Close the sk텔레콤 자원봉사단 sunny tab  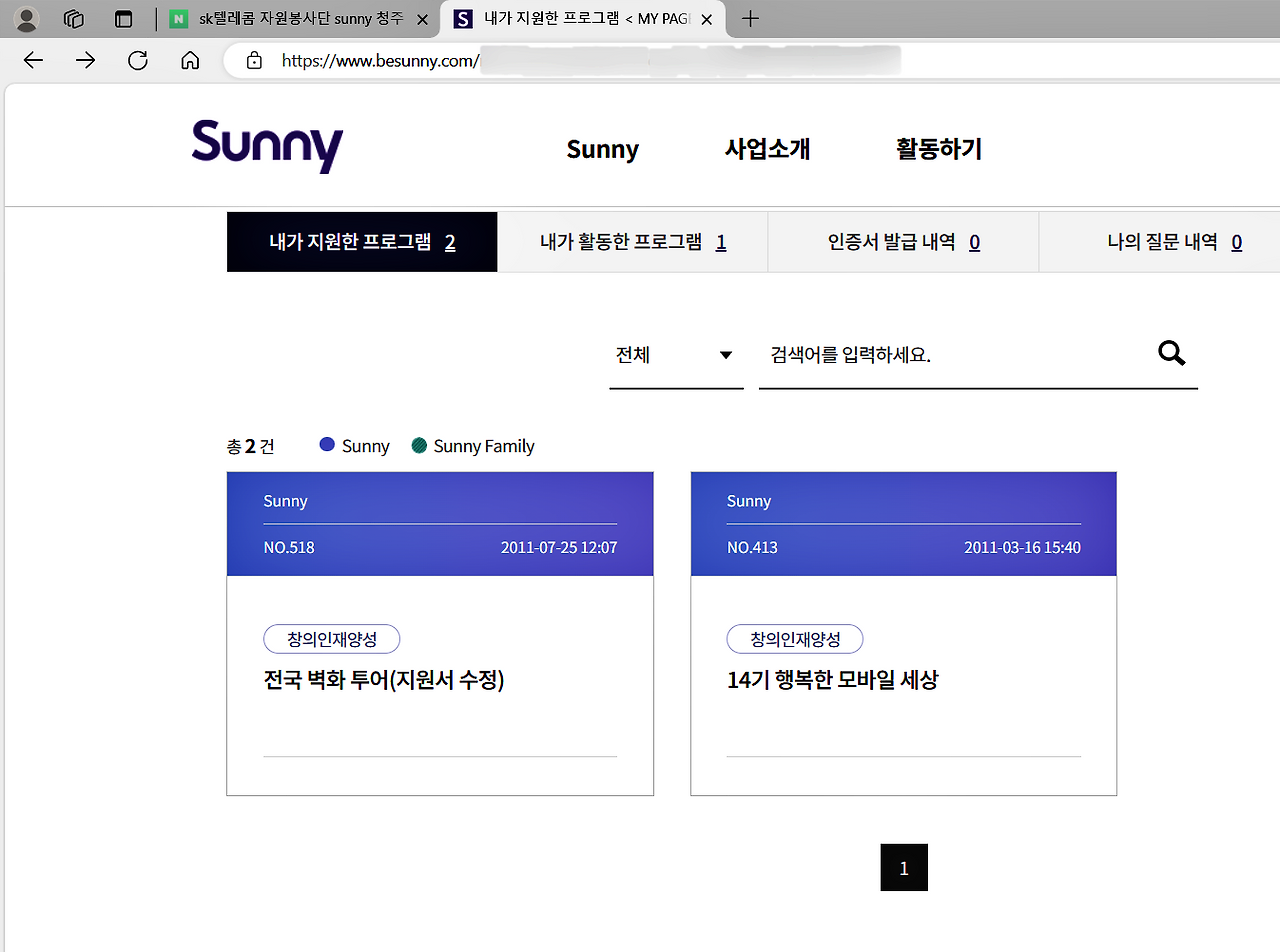click(x=421, y=19)
